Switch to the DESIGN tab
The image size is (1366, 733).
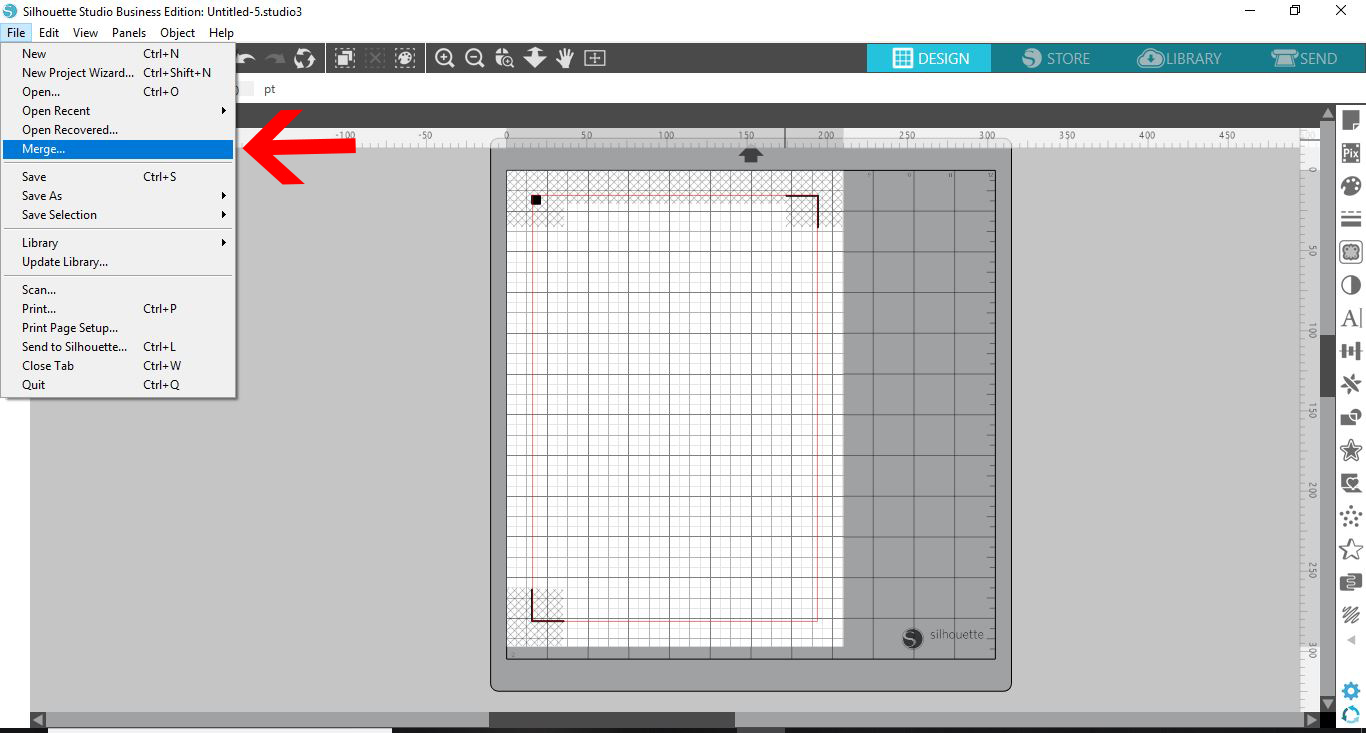coord(929,58)
